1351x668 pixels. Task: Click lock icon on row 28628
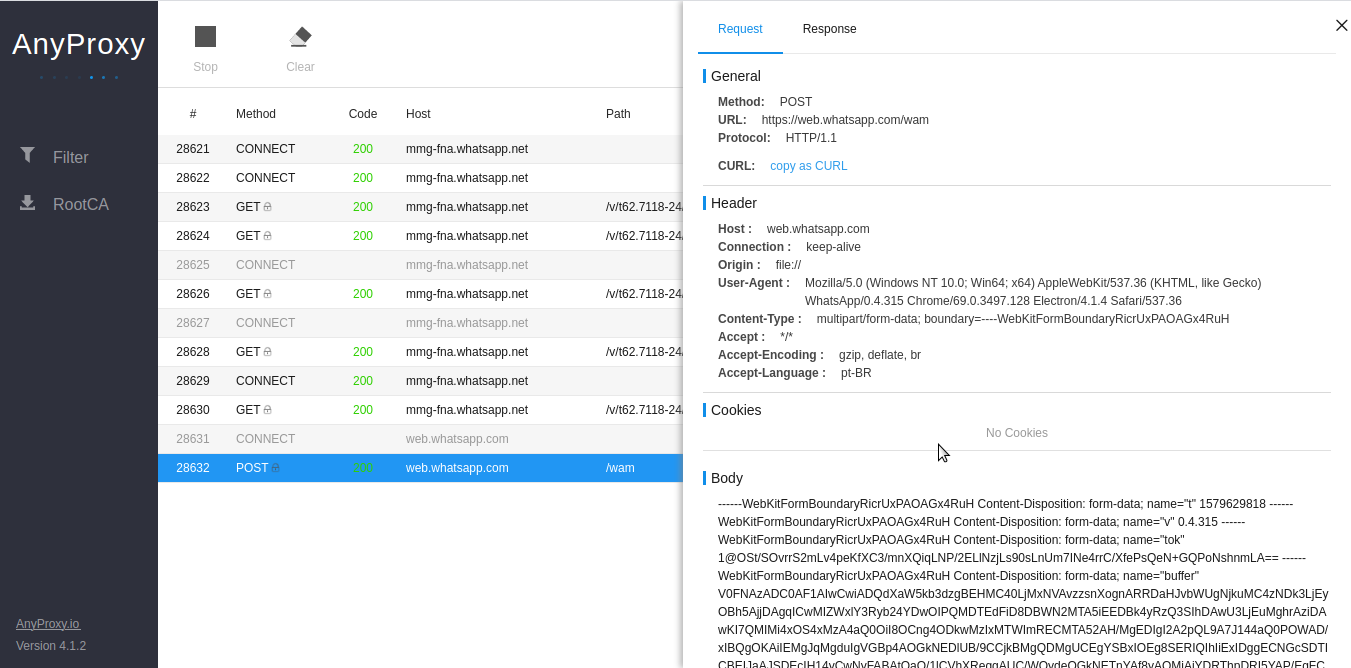pos(267,352)
